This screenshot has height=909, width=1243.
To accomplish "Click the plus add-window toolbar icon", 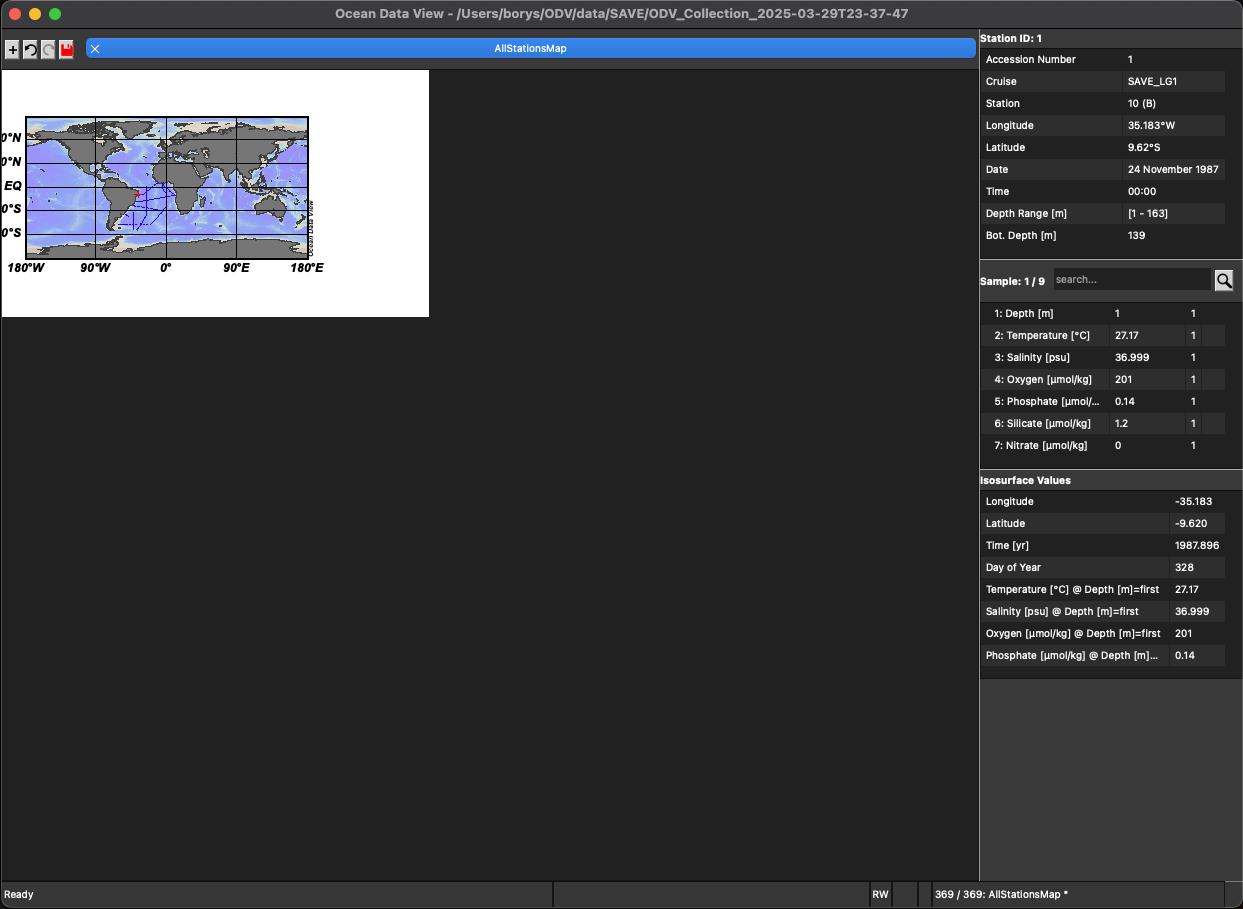I will point(12,49).
